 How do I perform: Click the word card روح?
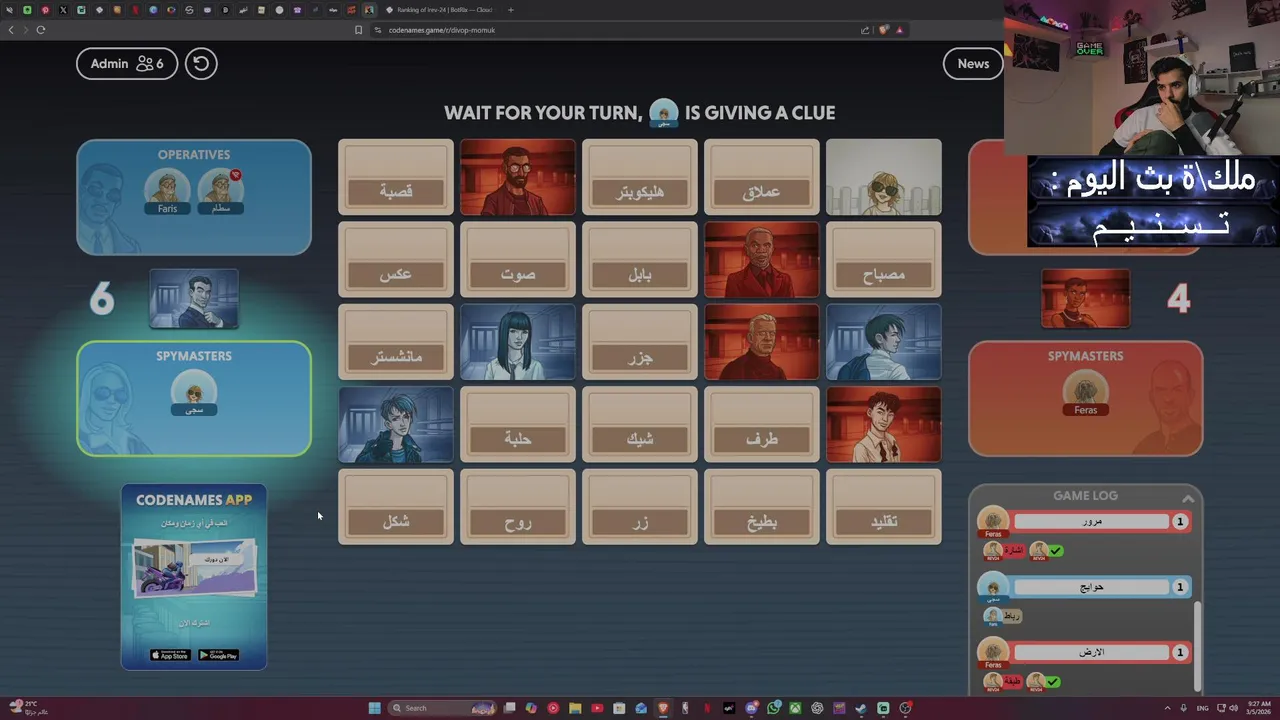[518, 507]
